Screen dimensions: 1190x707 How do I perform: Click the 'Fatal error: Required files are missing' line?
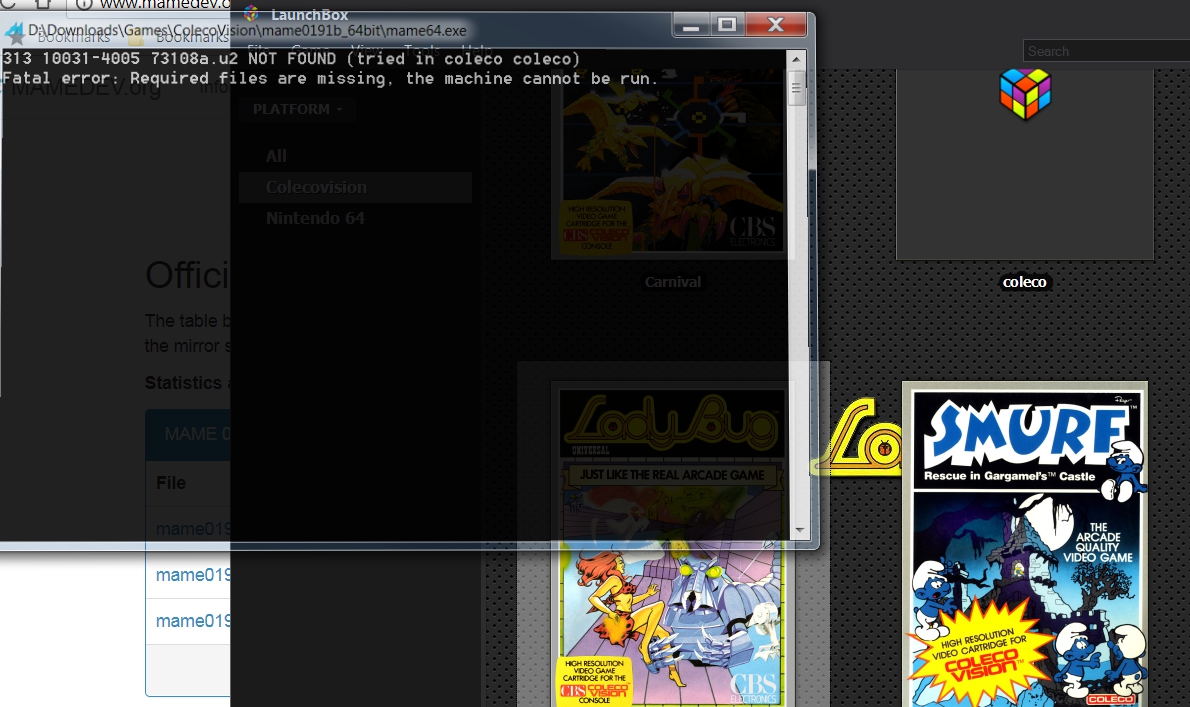[330, 79]
